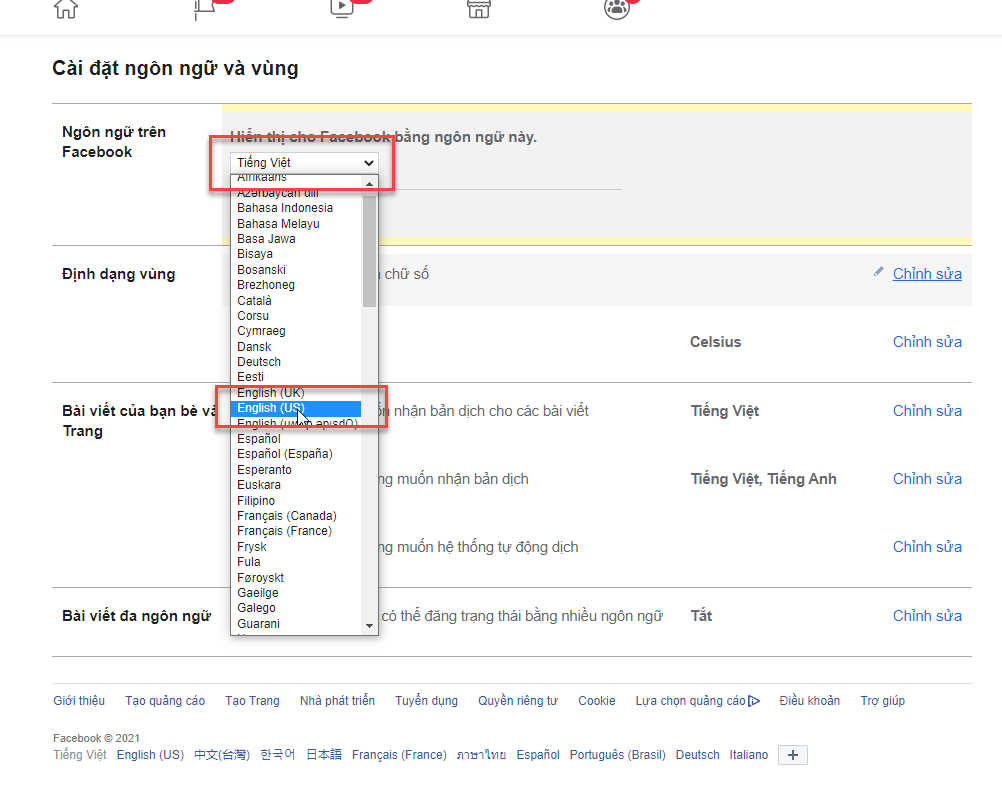Open Quyền riêng tư footer link
Screen dimensions: 1002x794
(518, 701)
